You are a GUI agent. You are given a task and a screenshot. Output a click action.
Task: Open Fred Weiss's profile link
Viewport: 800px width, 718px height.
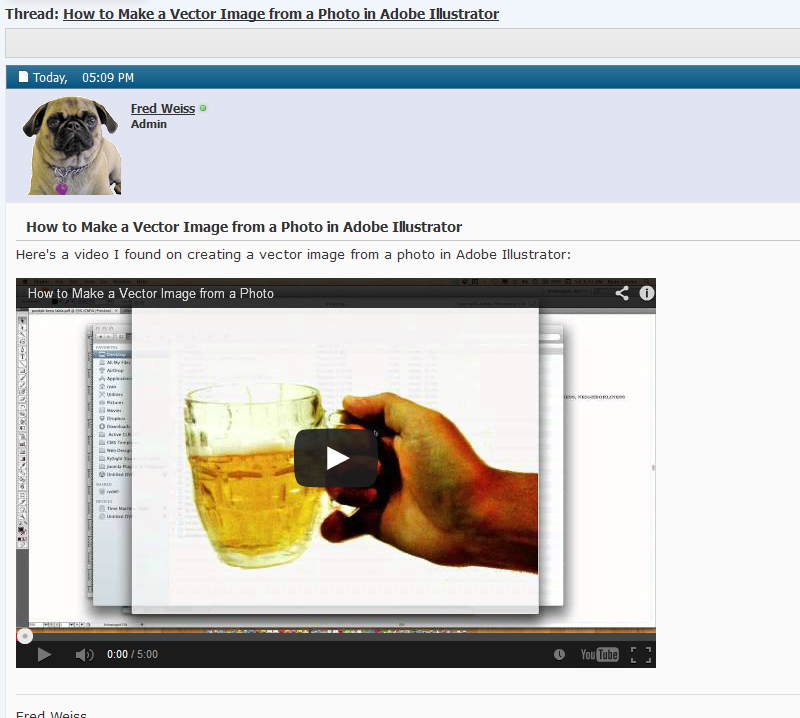click(x=163, y=108)
